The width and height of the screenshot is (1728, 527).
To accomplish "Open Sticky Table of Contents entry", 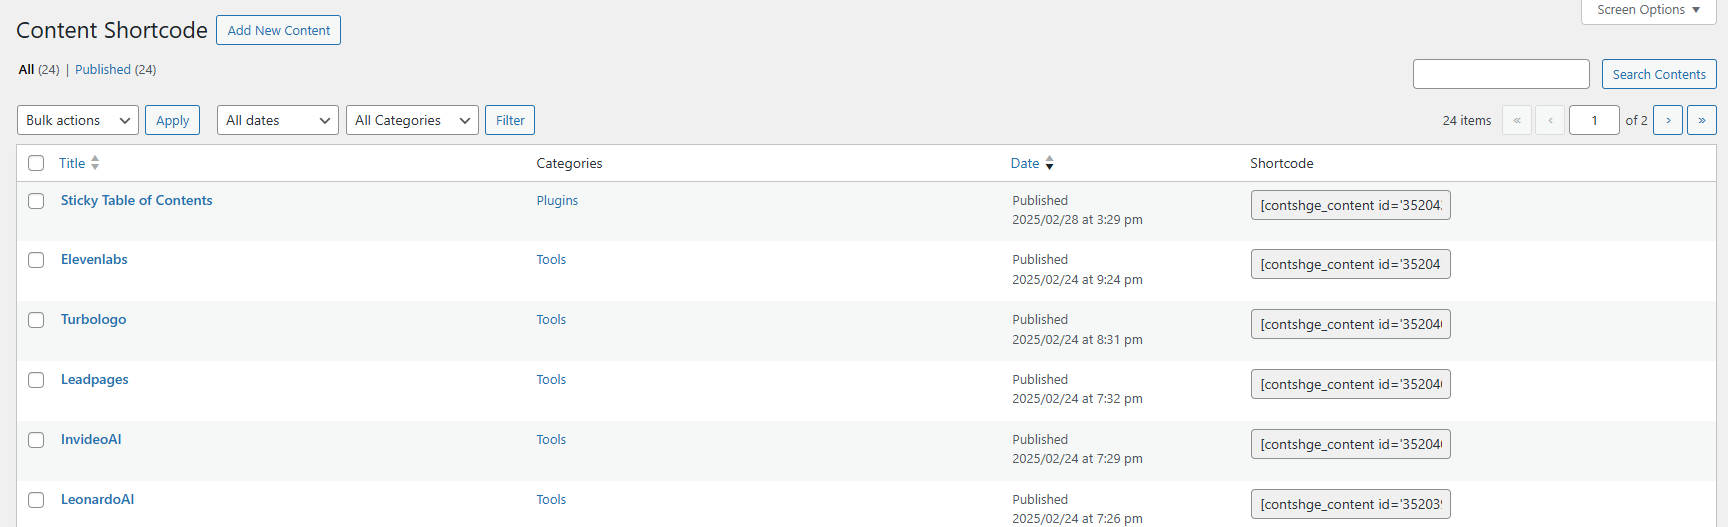I will (137, 200).
